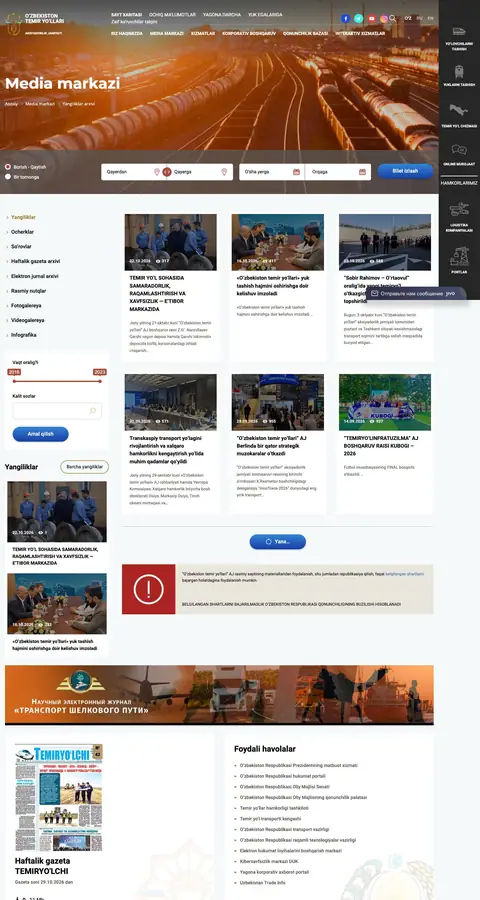This screenshot has width=480, height=900.
Task: Click the swap stations icon
Action: 167,172
